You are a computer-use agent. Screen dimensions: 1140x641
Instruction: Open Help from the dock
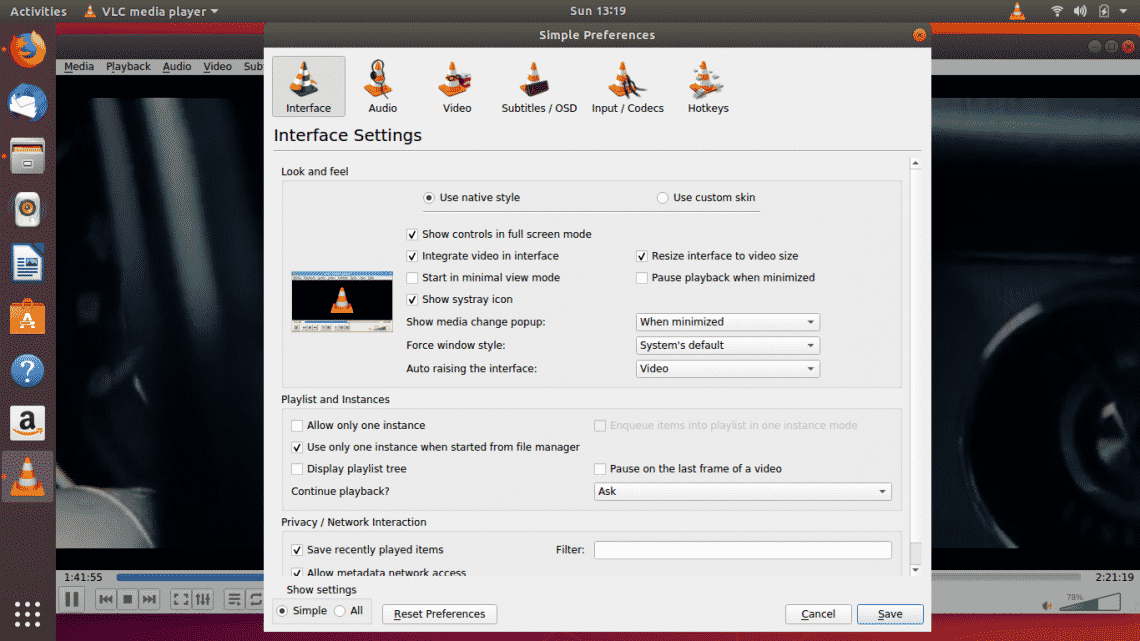(28, 370)
